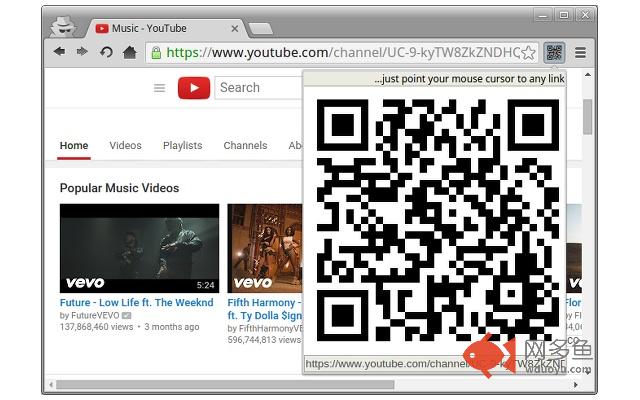Click the URL text field below the QR code
Image resolution: width=640 pixels, height=400 pixels.
coord(435,364)
